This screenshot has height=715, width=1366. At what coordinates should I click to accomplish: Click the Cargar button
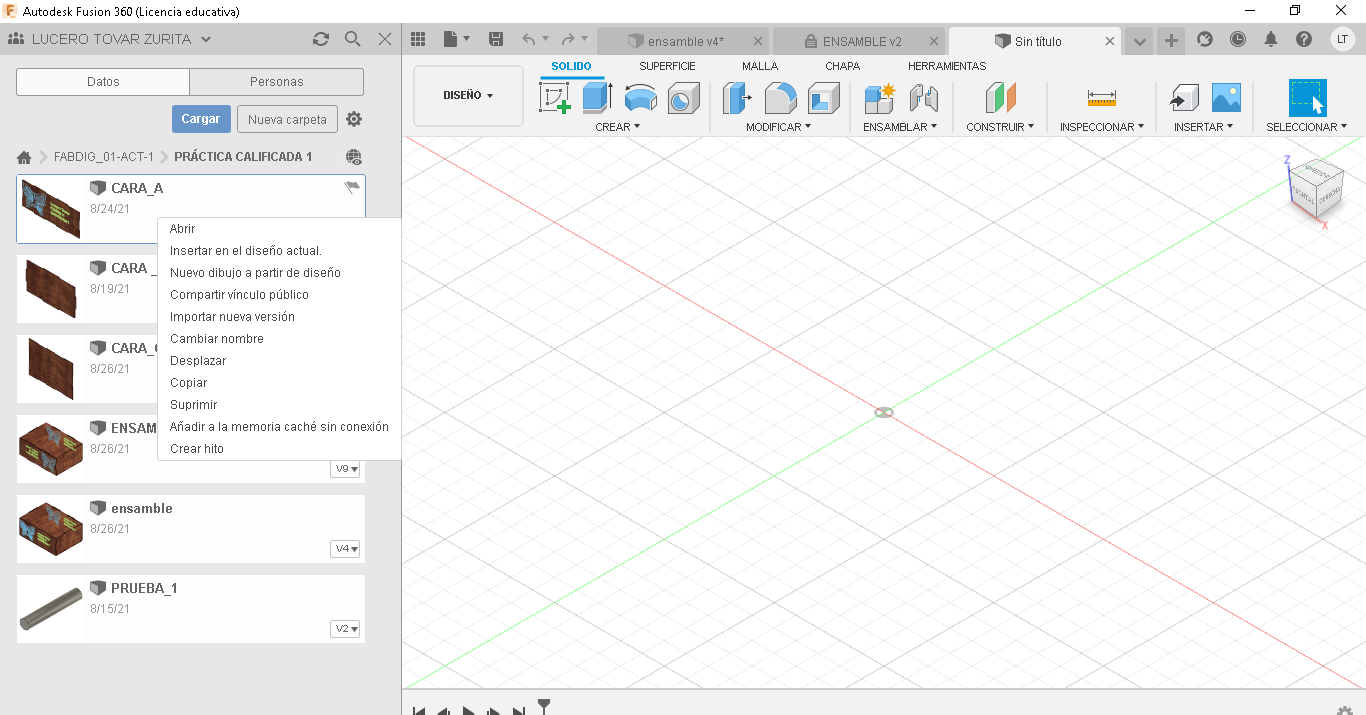[201, 119]
